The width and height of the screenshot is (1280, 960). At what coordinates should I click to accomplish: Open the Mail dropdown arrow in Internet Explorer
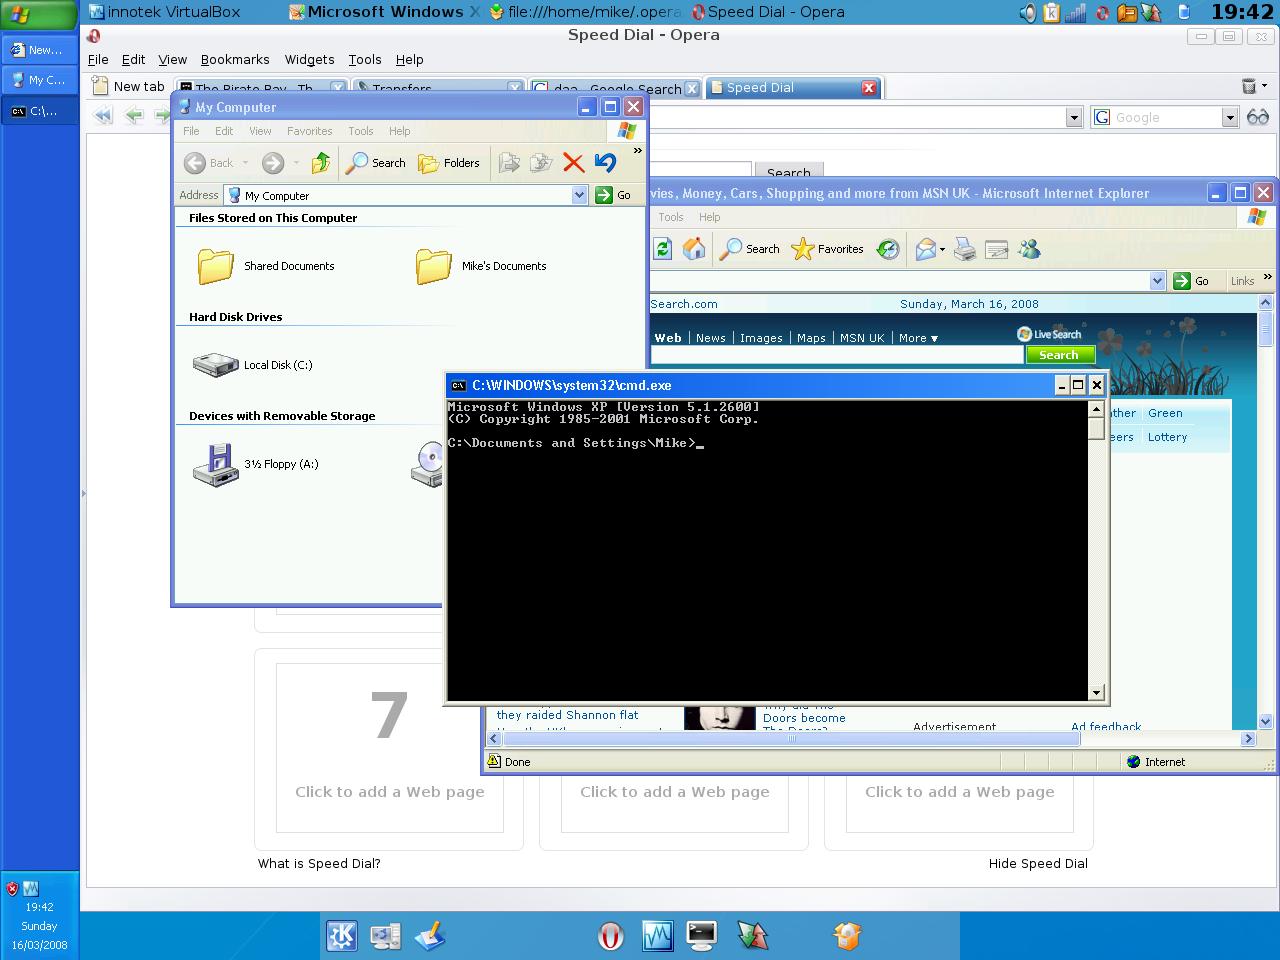(941, 249)
